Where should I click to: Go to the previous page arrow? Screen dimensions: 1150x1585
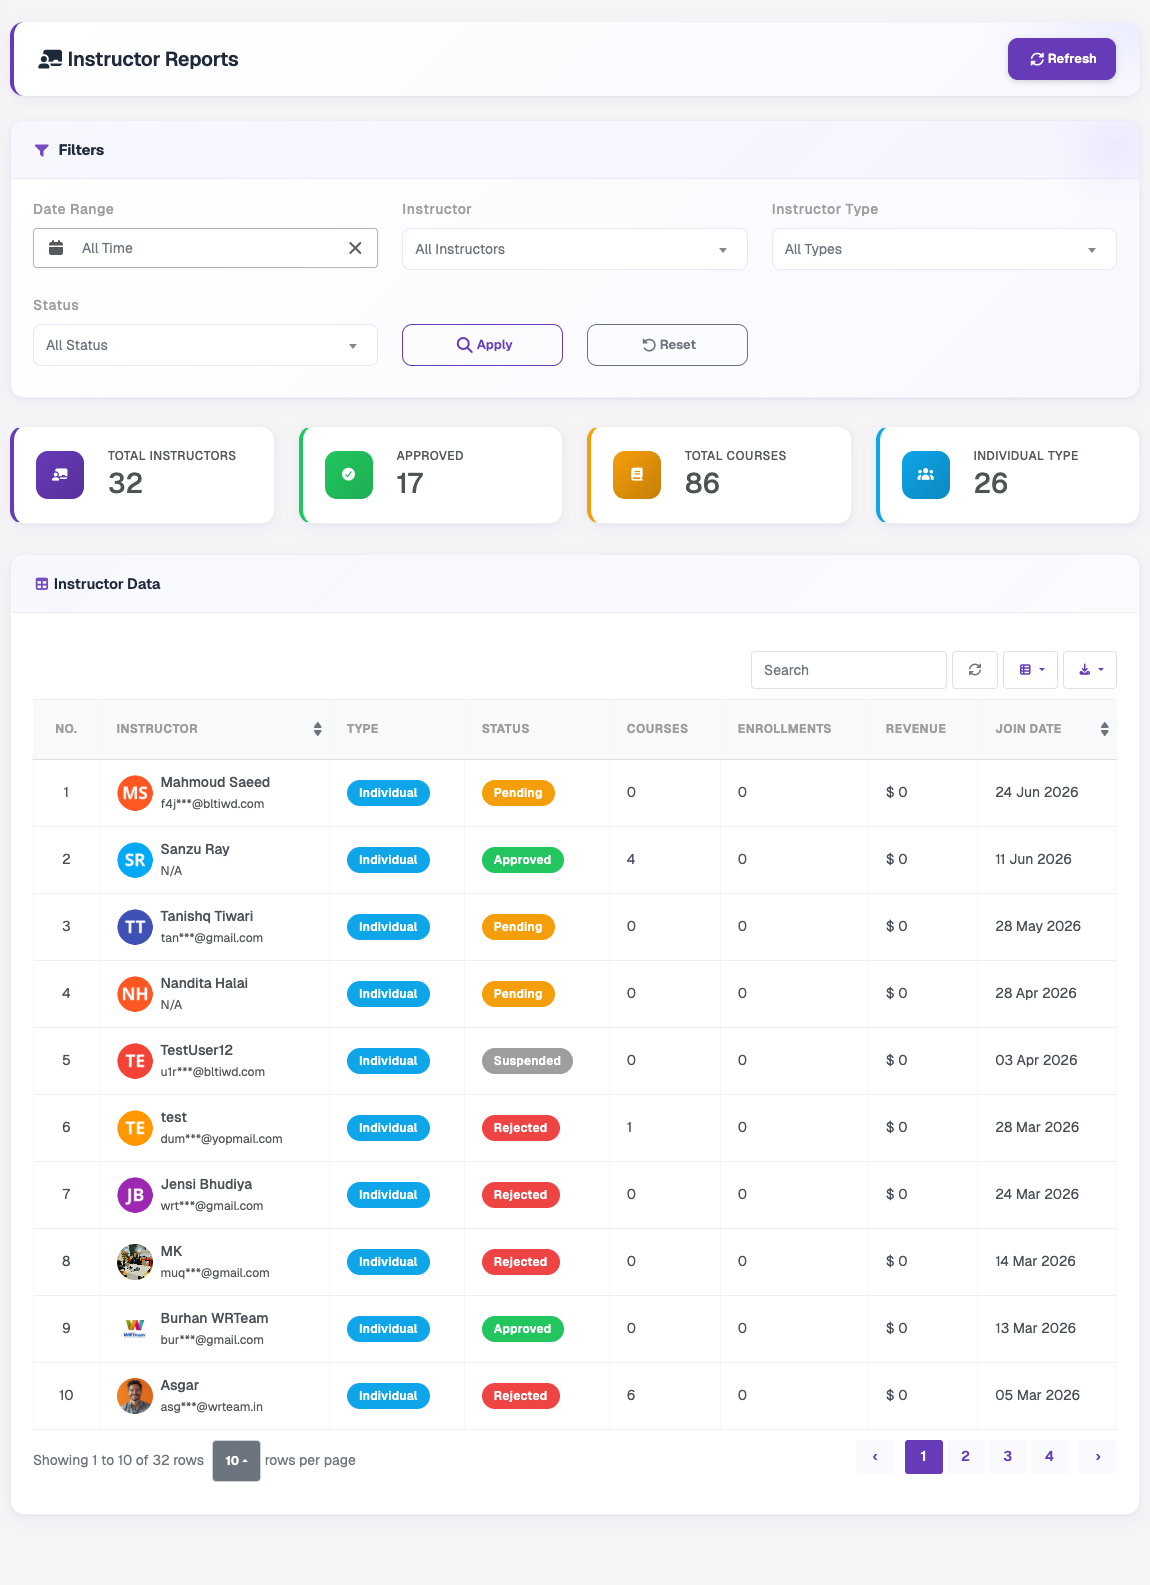click(875, 1457)
